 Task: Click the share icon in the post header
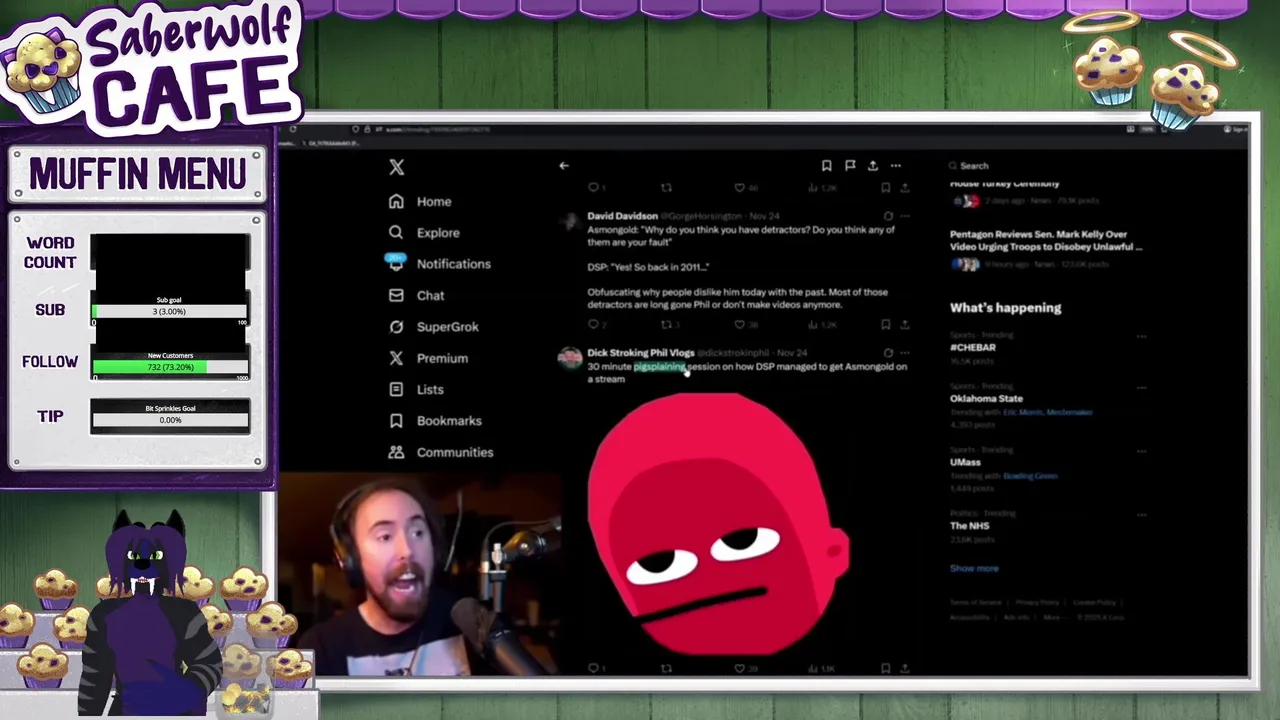click(873, 166)
